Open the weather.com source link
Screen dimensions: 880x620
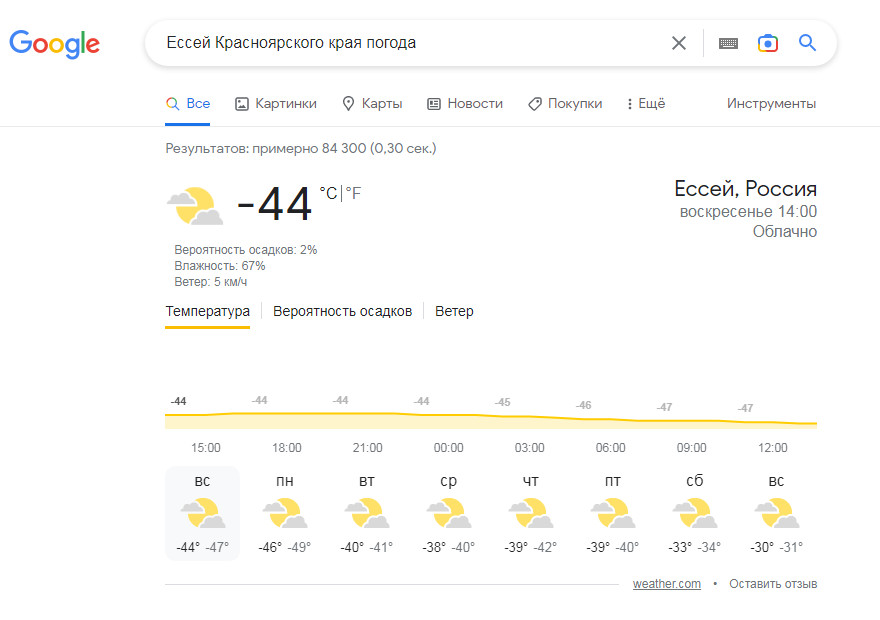[667, 584]
